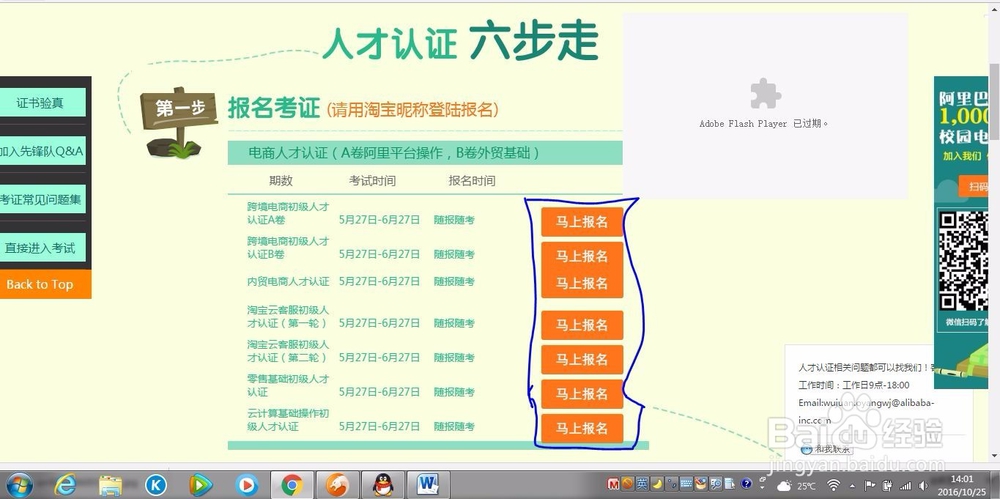Click the Show Desktop strip beside the clock
This screenshot has width=1000, height=499.
click(x=994, y=485)
